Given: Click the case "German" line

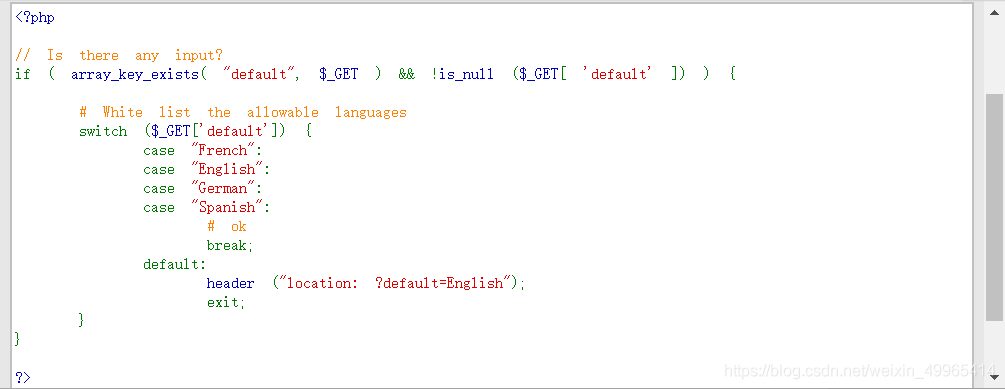Looking at the screenshot, I should pyautogui.click(x=203, y=189).
